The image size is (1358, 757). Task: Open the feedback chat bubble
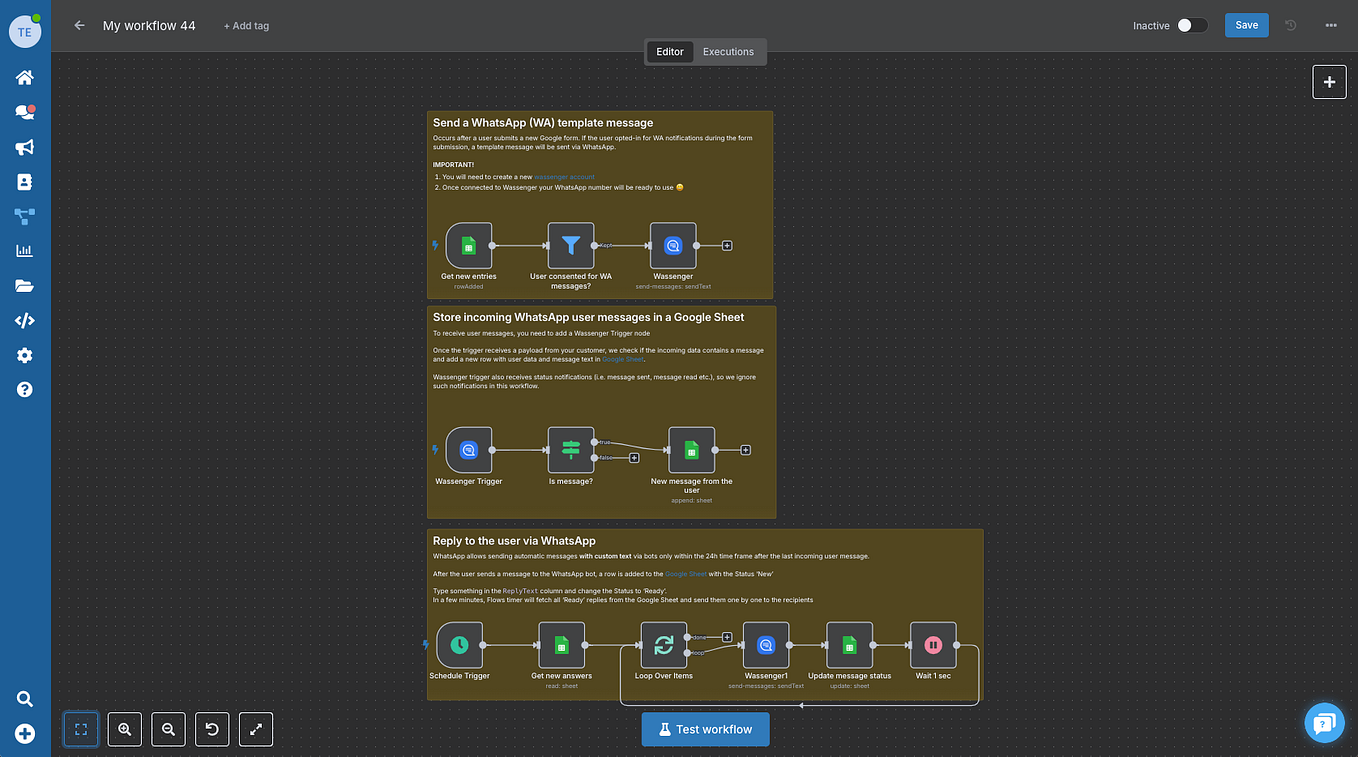point(1324,722)
